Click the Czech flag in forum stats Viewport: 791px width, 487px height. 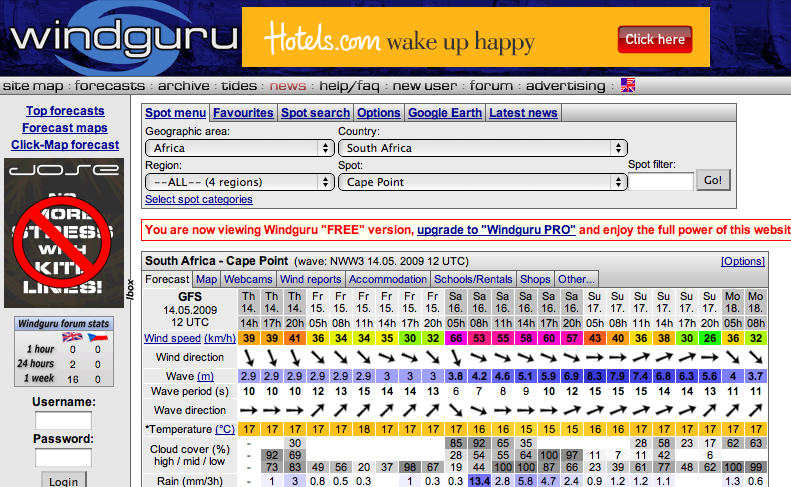point(98,337)
